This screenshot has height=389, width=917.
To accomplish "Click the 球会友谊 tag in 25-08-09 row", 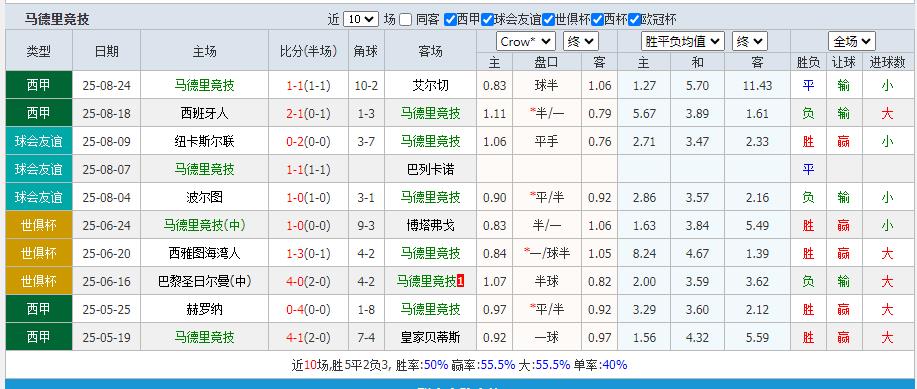I will (x=39, y=142).
